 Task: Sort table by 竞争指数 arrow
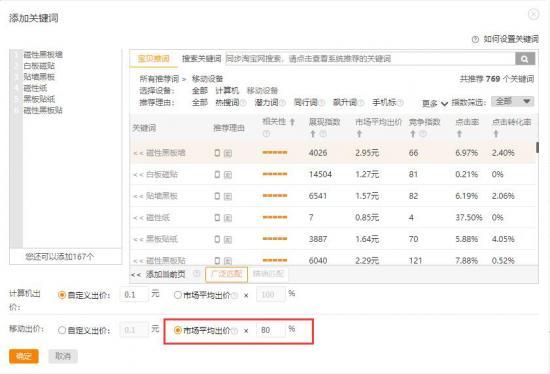[x=412, y=134]
